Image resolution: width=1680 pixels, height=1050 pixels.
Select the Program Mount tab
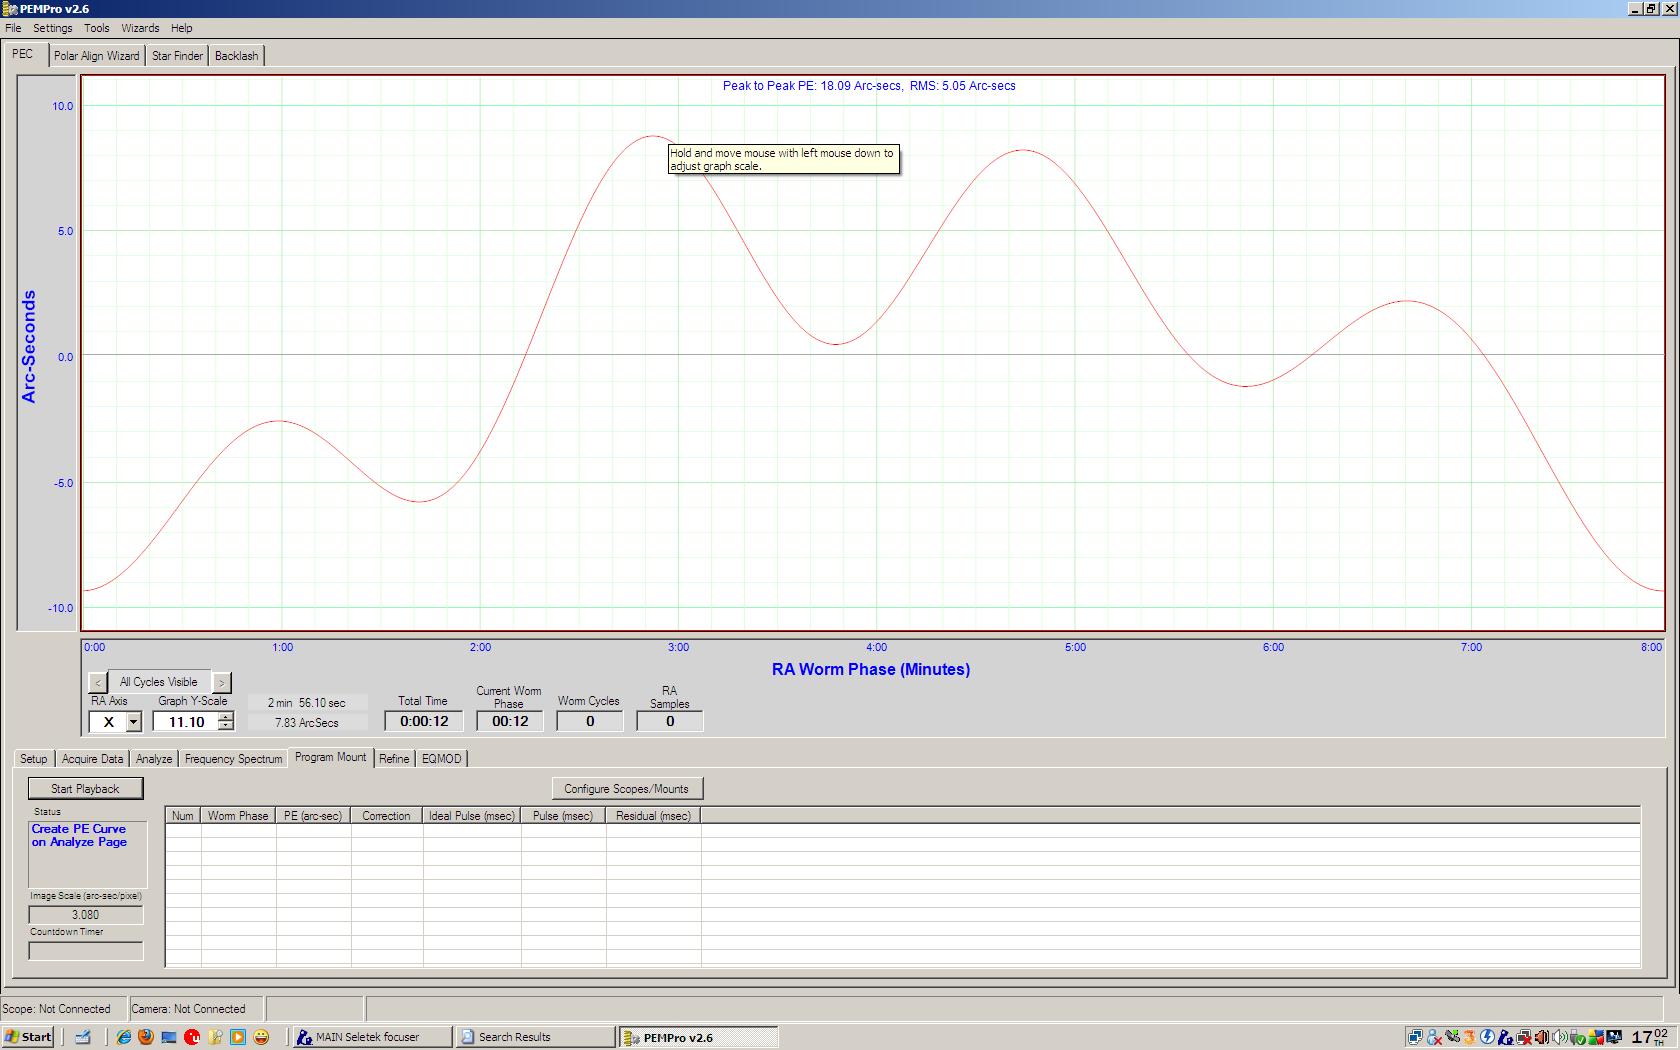pos(330,757)
